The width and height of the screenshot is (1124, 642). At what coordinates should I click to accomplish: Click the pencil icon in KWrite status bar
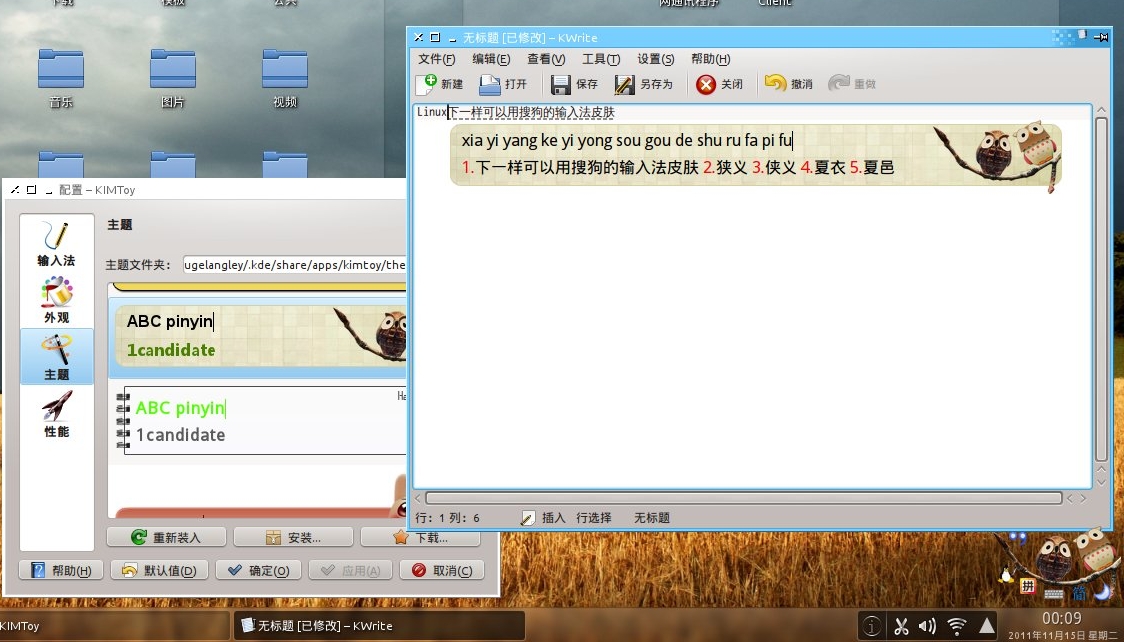tap(528, 517)
